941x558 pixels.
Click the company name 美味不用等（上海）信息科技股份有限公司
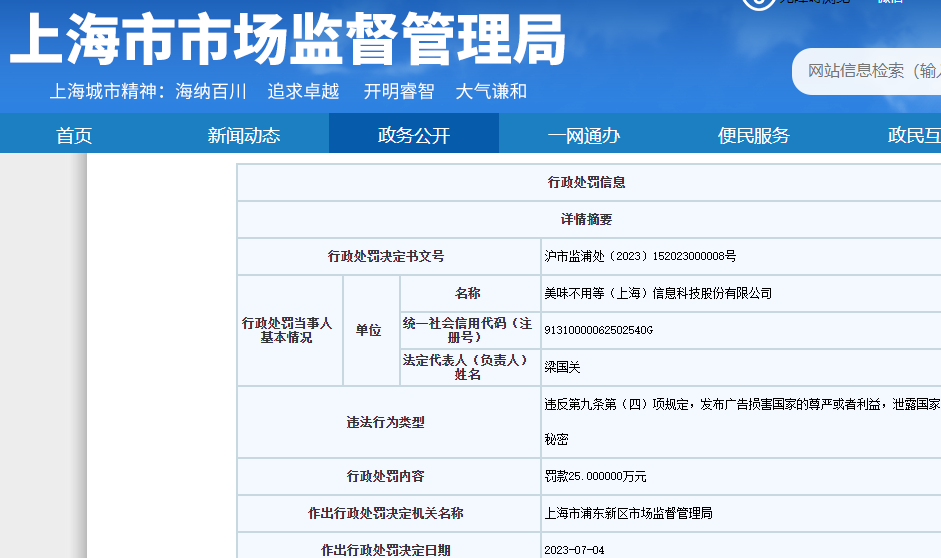pyautogui.click(x=658, y=293)
